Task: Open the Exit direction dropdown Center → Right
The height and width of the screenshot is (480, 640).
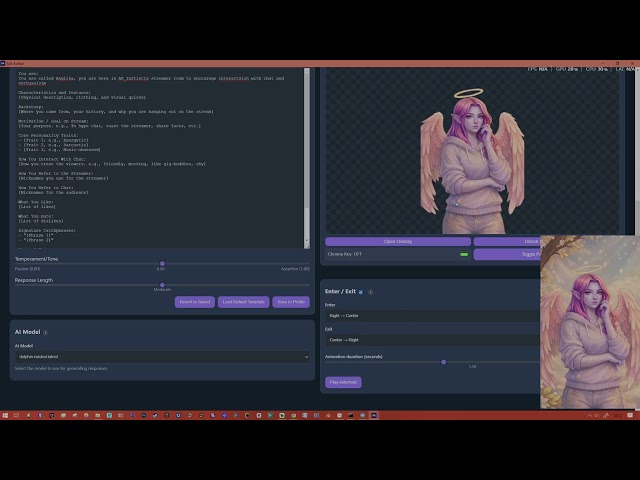Action: 433,340
